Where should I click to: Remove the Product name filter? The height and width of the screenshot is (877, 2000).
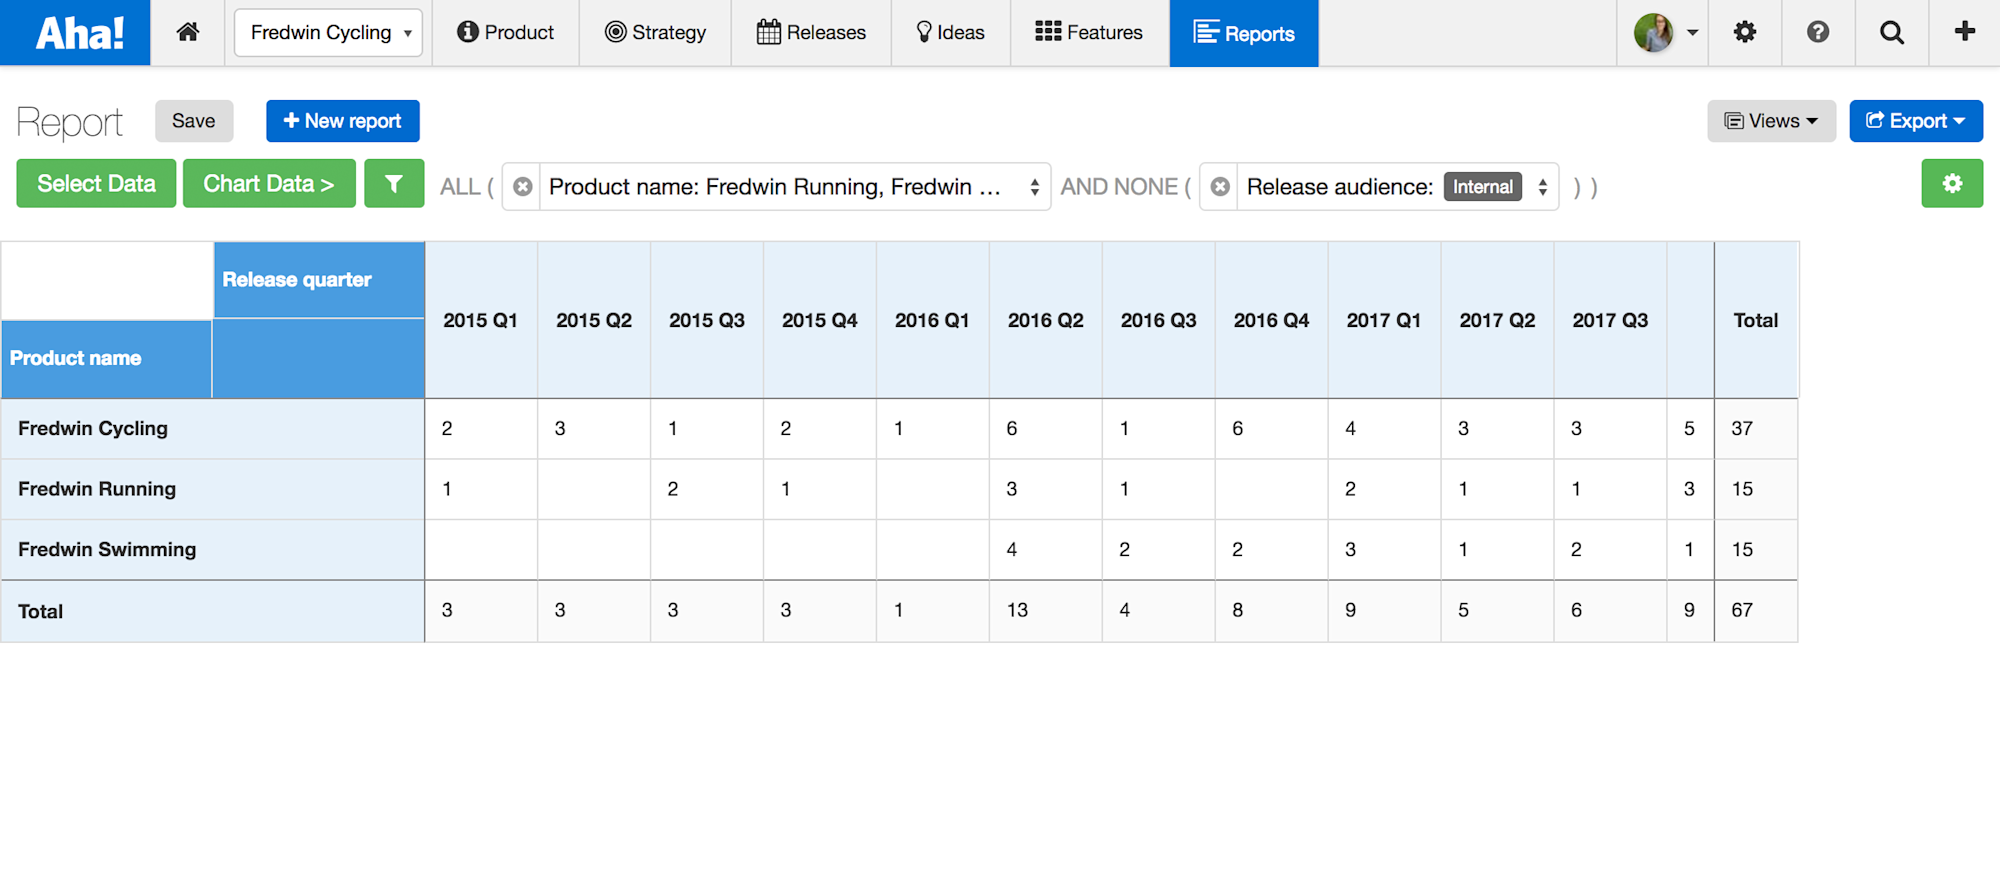point(522,187)
